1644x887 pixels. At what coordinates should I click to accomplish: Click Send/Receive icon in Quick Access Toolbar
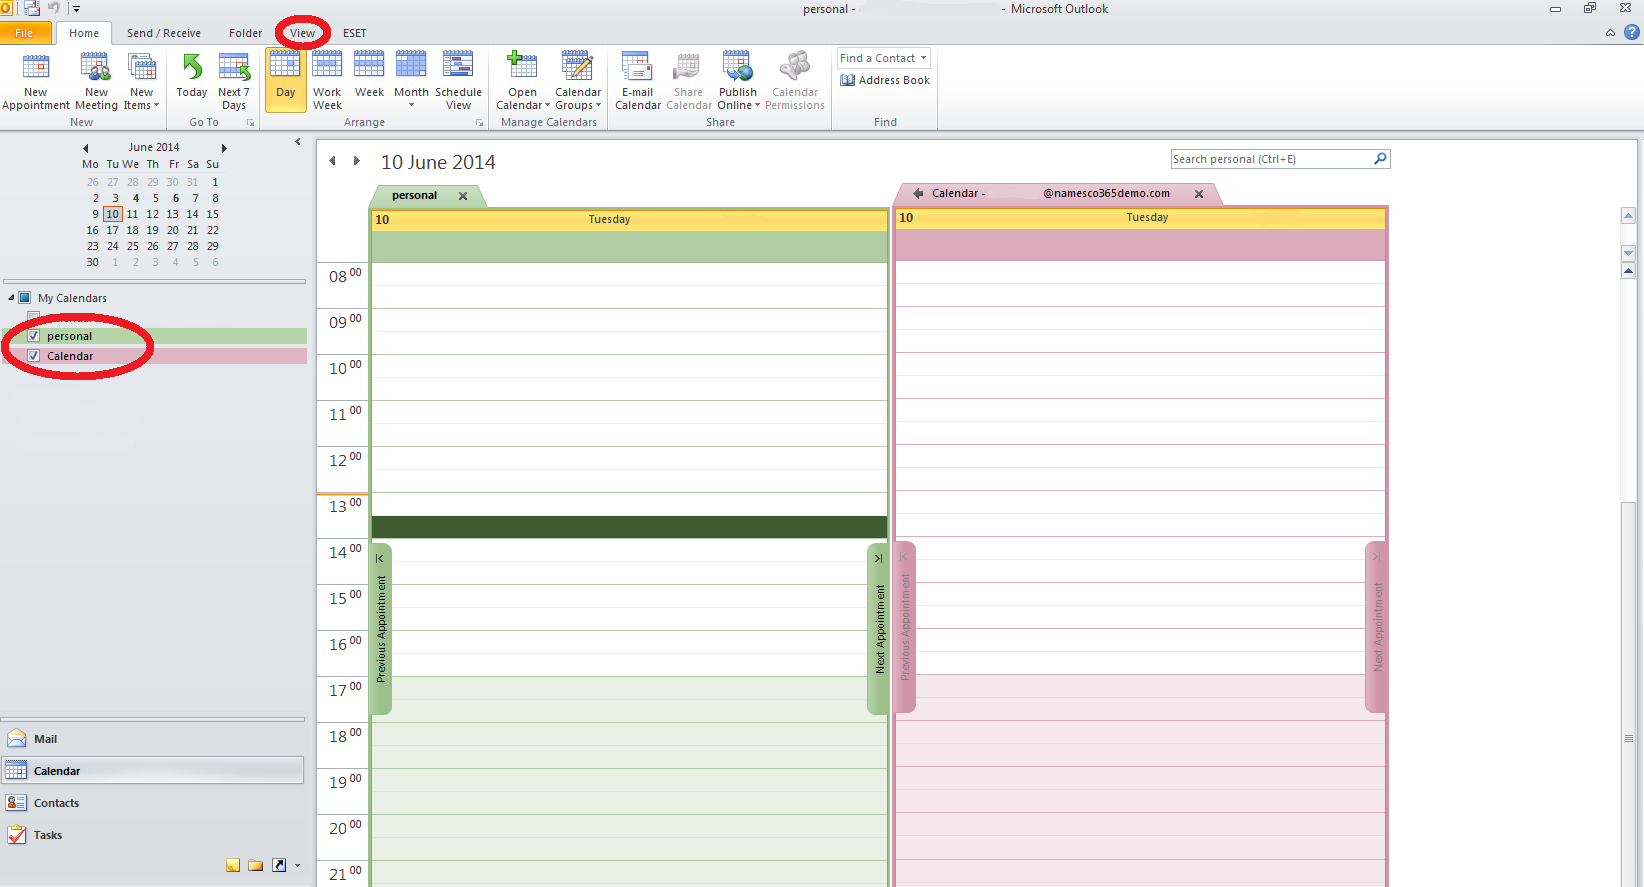[32, 8]
